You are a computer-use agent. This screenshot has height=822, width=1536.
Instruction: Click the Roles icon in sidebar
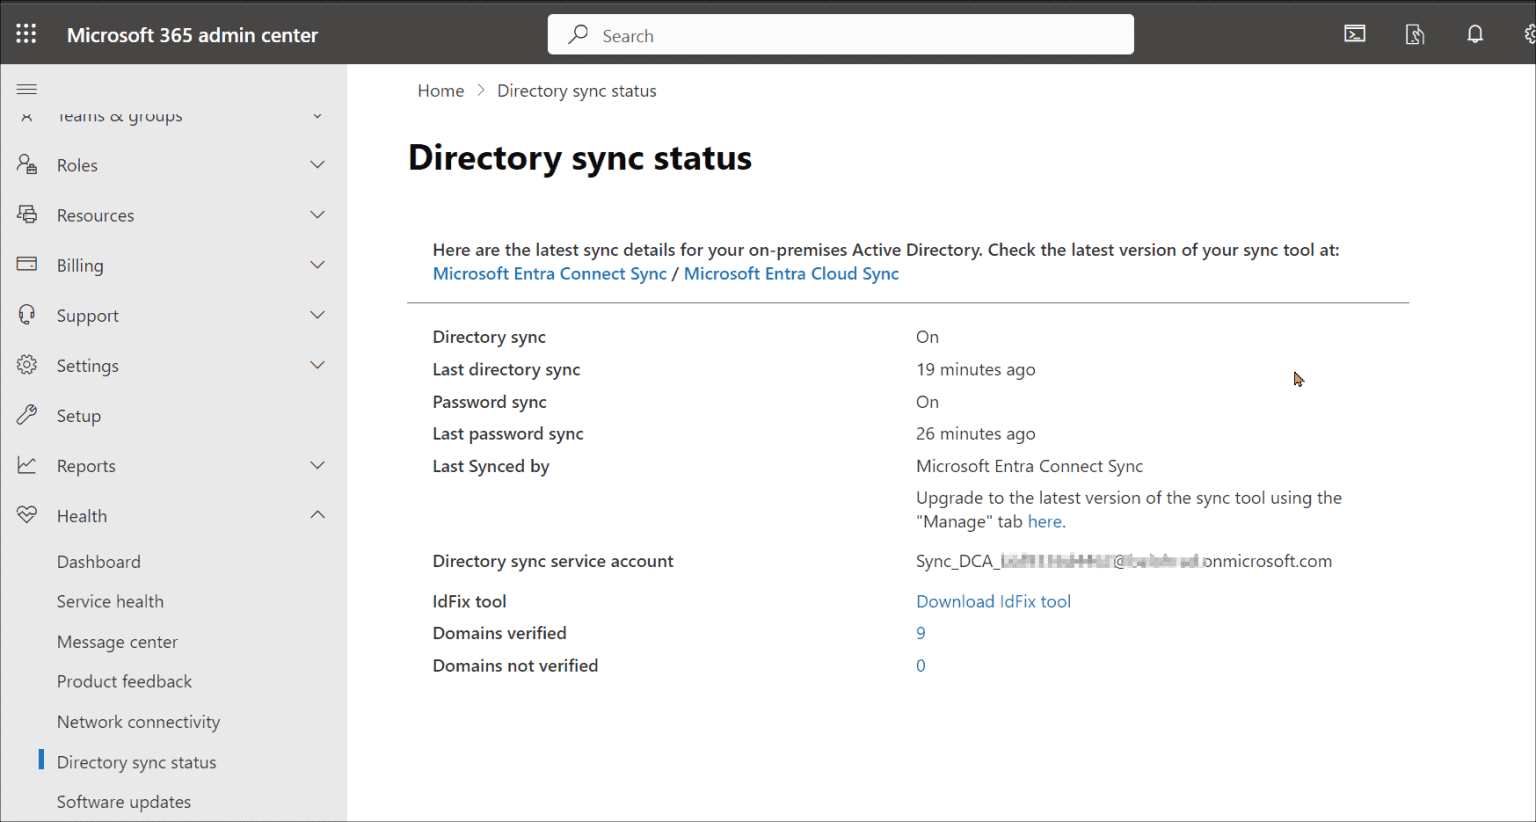tap(27, 165)
